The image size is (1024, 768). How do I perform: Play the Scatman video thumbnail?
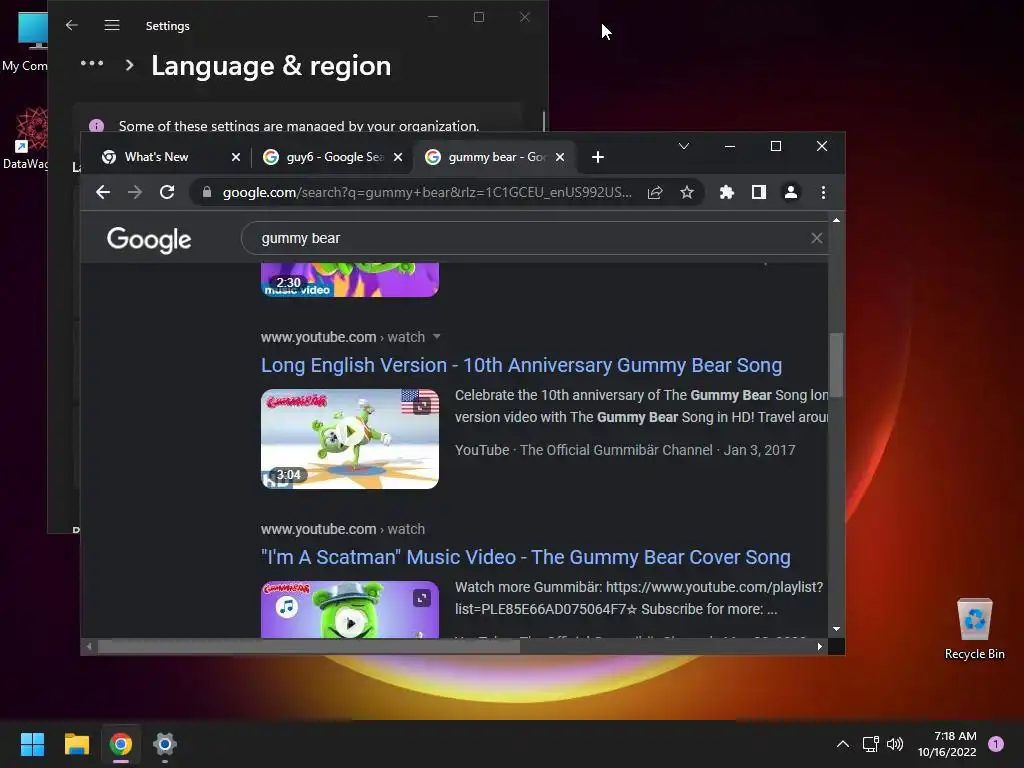(x=349, y=609)
